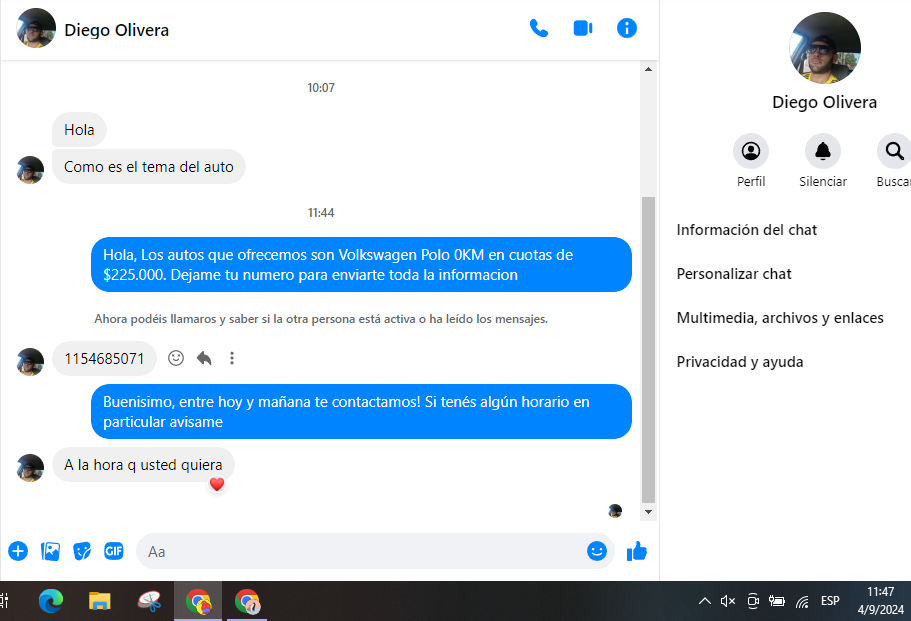Switch to the first Chrome taskbar window
This screenshot has width=911, height=621.
[198, 601]
